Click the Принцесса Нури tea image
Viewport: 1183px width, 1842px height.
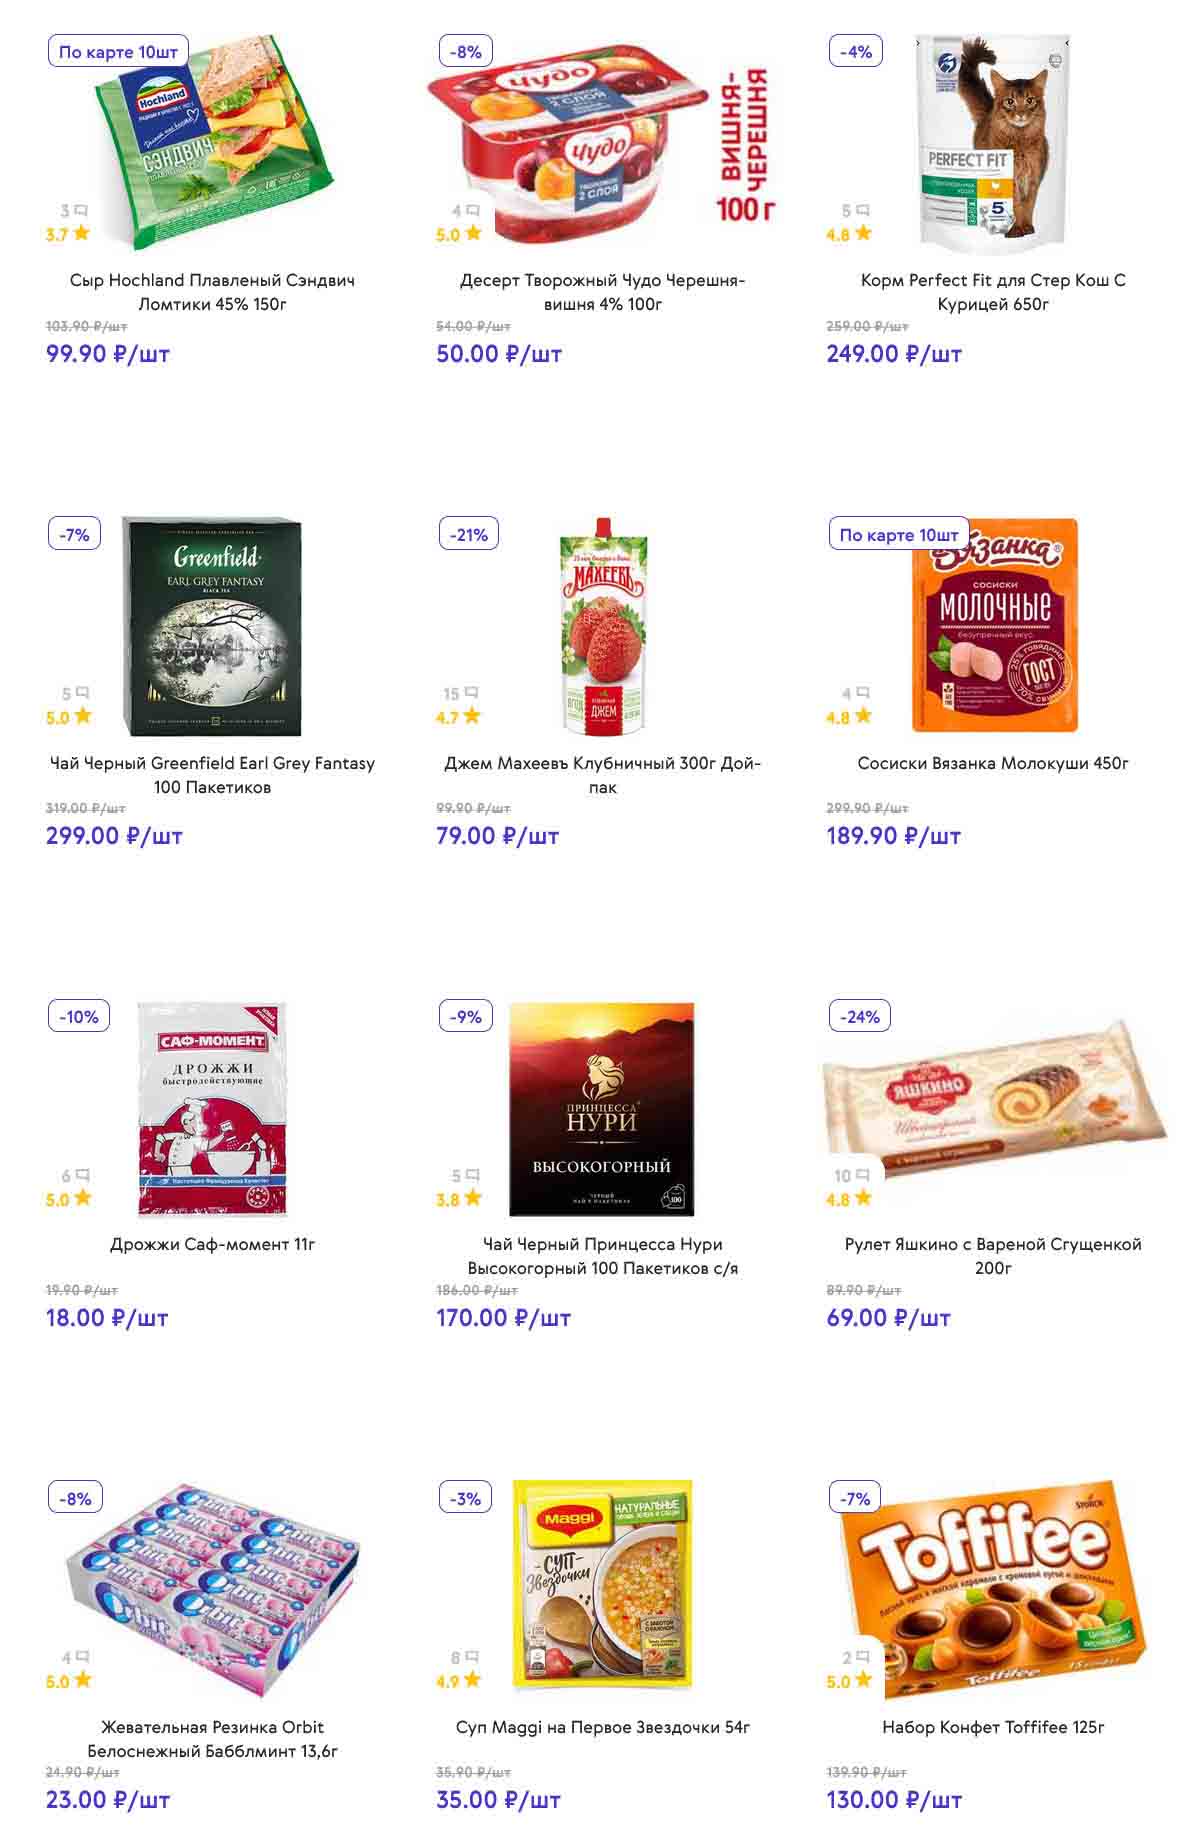pos(602,1108)
